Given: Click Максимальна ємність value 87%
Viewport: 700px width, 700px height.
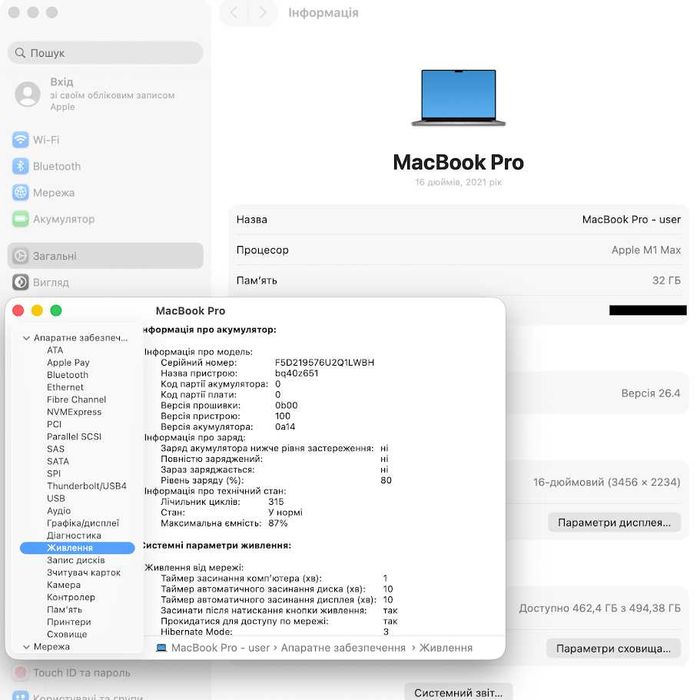Looking at the screenshot, I should [278, 523].
